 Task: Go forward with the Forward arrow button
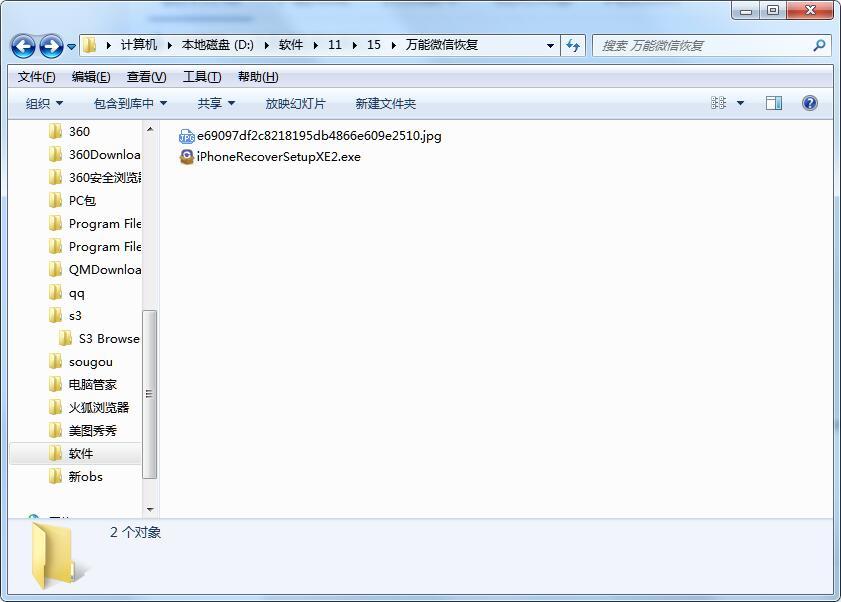(x=51, y=46)
